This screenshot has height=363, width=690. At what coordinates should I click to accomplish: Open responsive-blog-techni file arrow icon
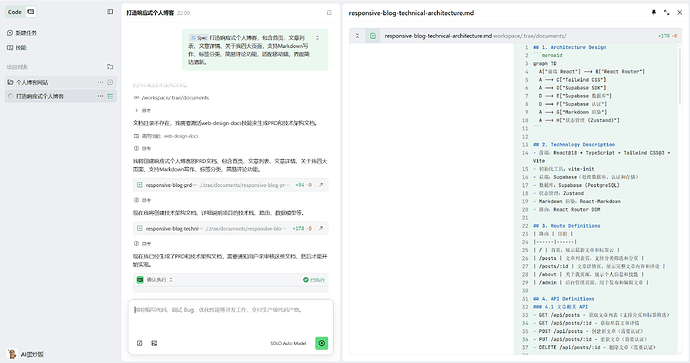(321, 228)
